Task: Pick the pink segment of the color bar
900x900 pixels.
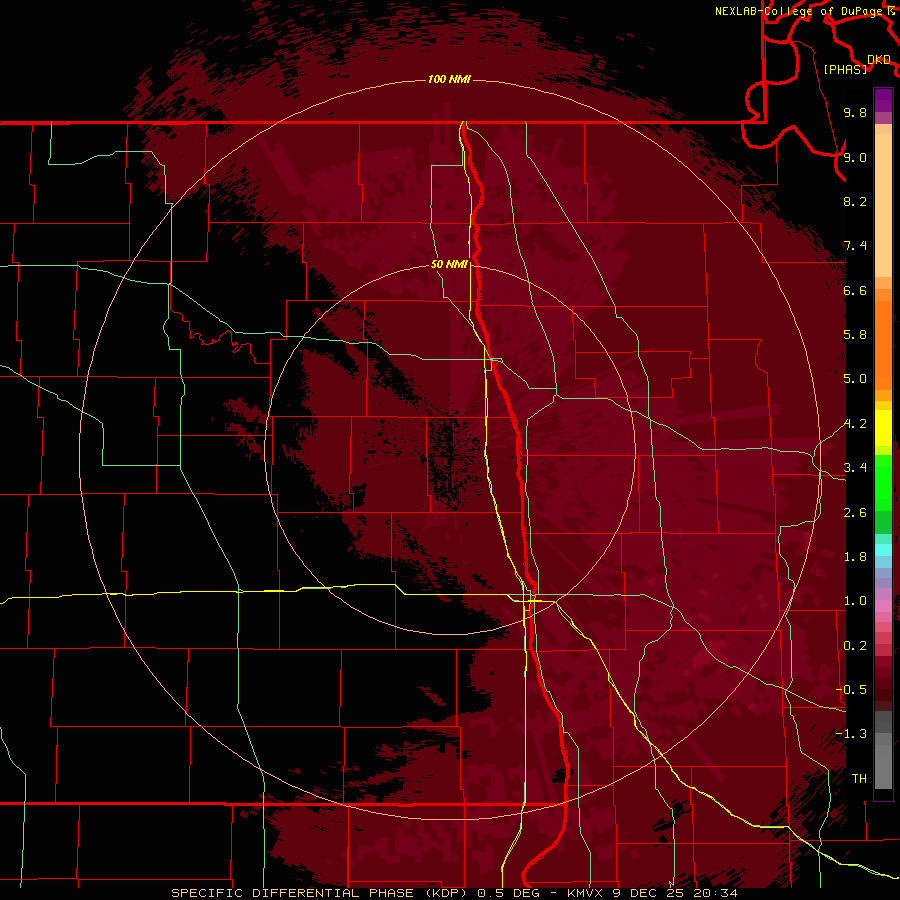Action: (883, 606)
